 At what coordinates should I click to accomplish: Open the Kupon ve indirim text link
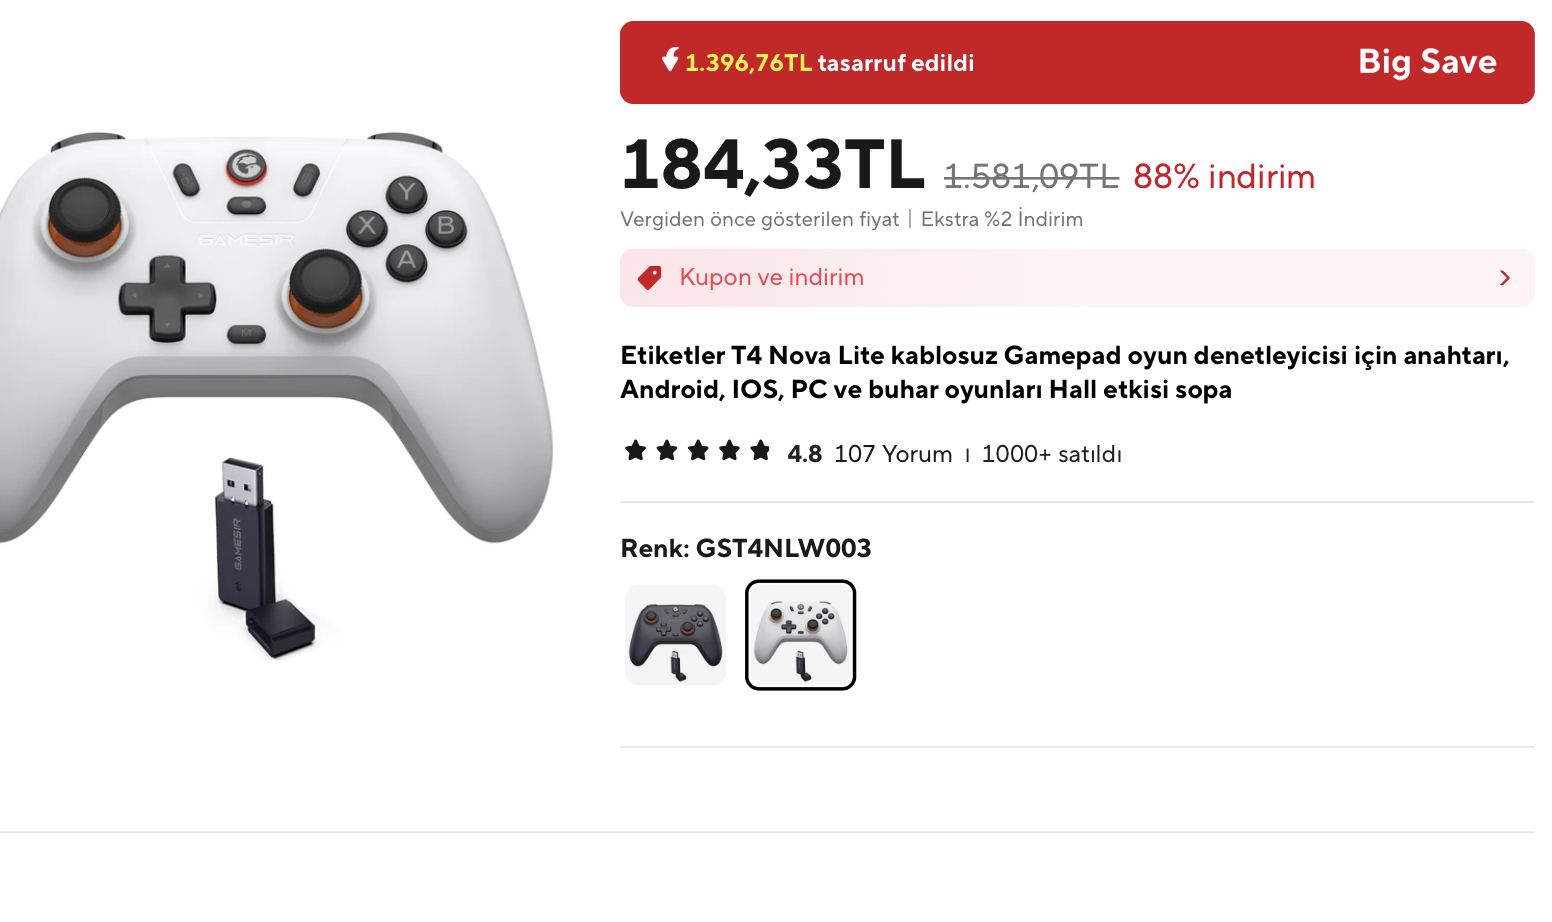point(771,278)
